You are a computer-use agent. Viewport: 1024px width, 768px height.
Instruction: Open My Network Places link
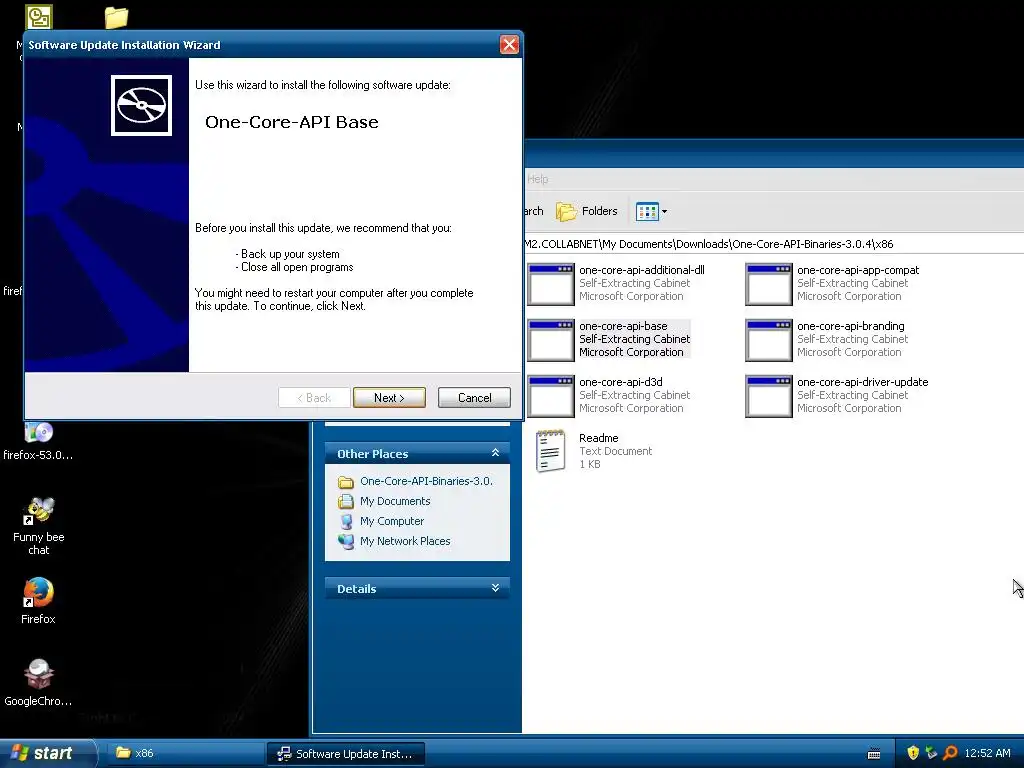[x=405, y=541]
